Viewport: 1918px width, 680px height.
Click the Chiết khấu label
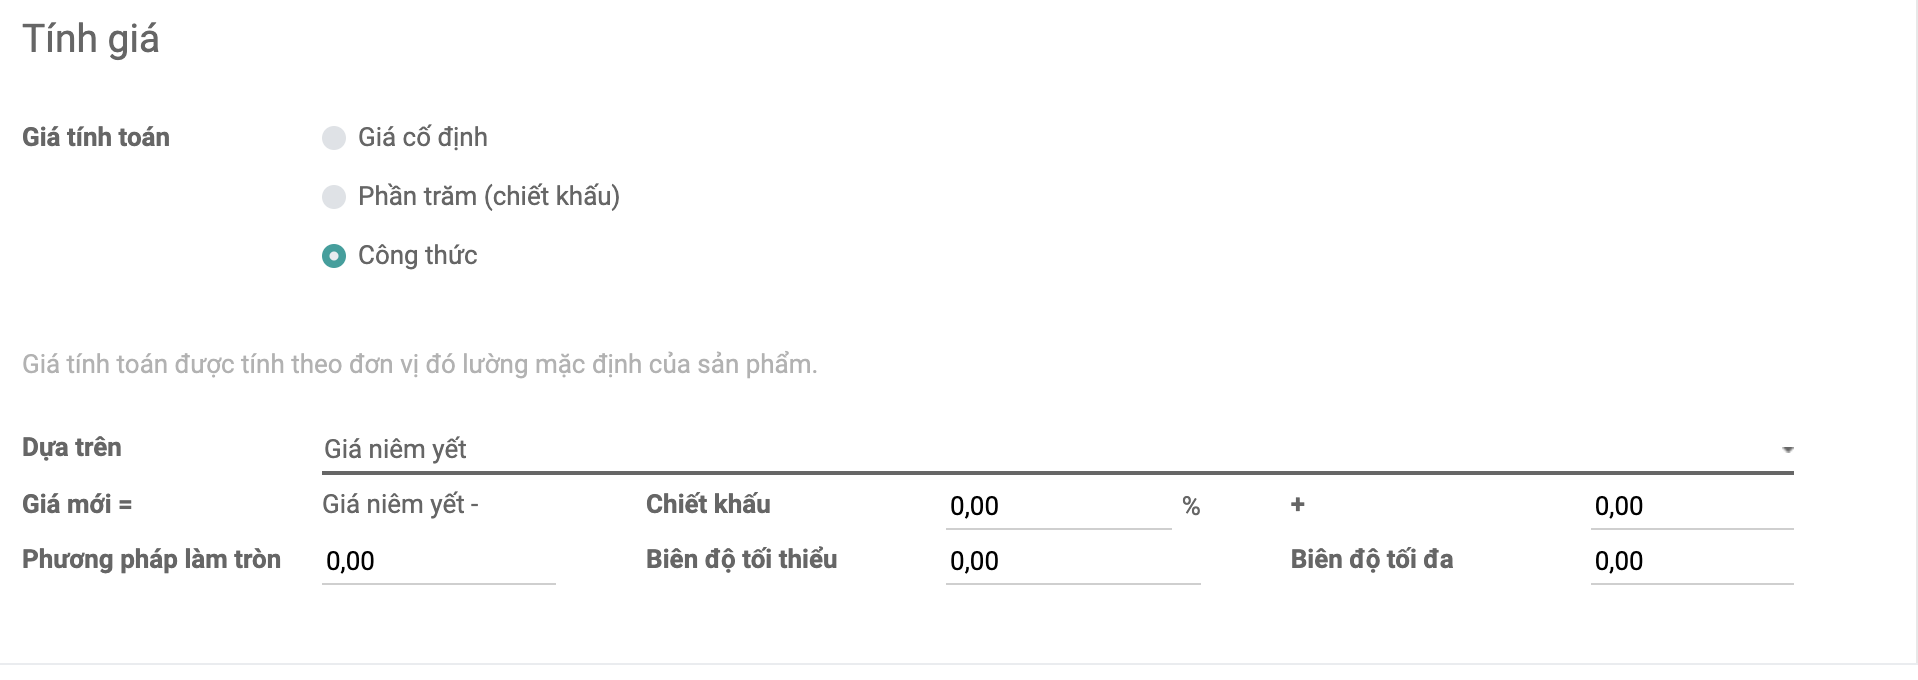(708, 504)
